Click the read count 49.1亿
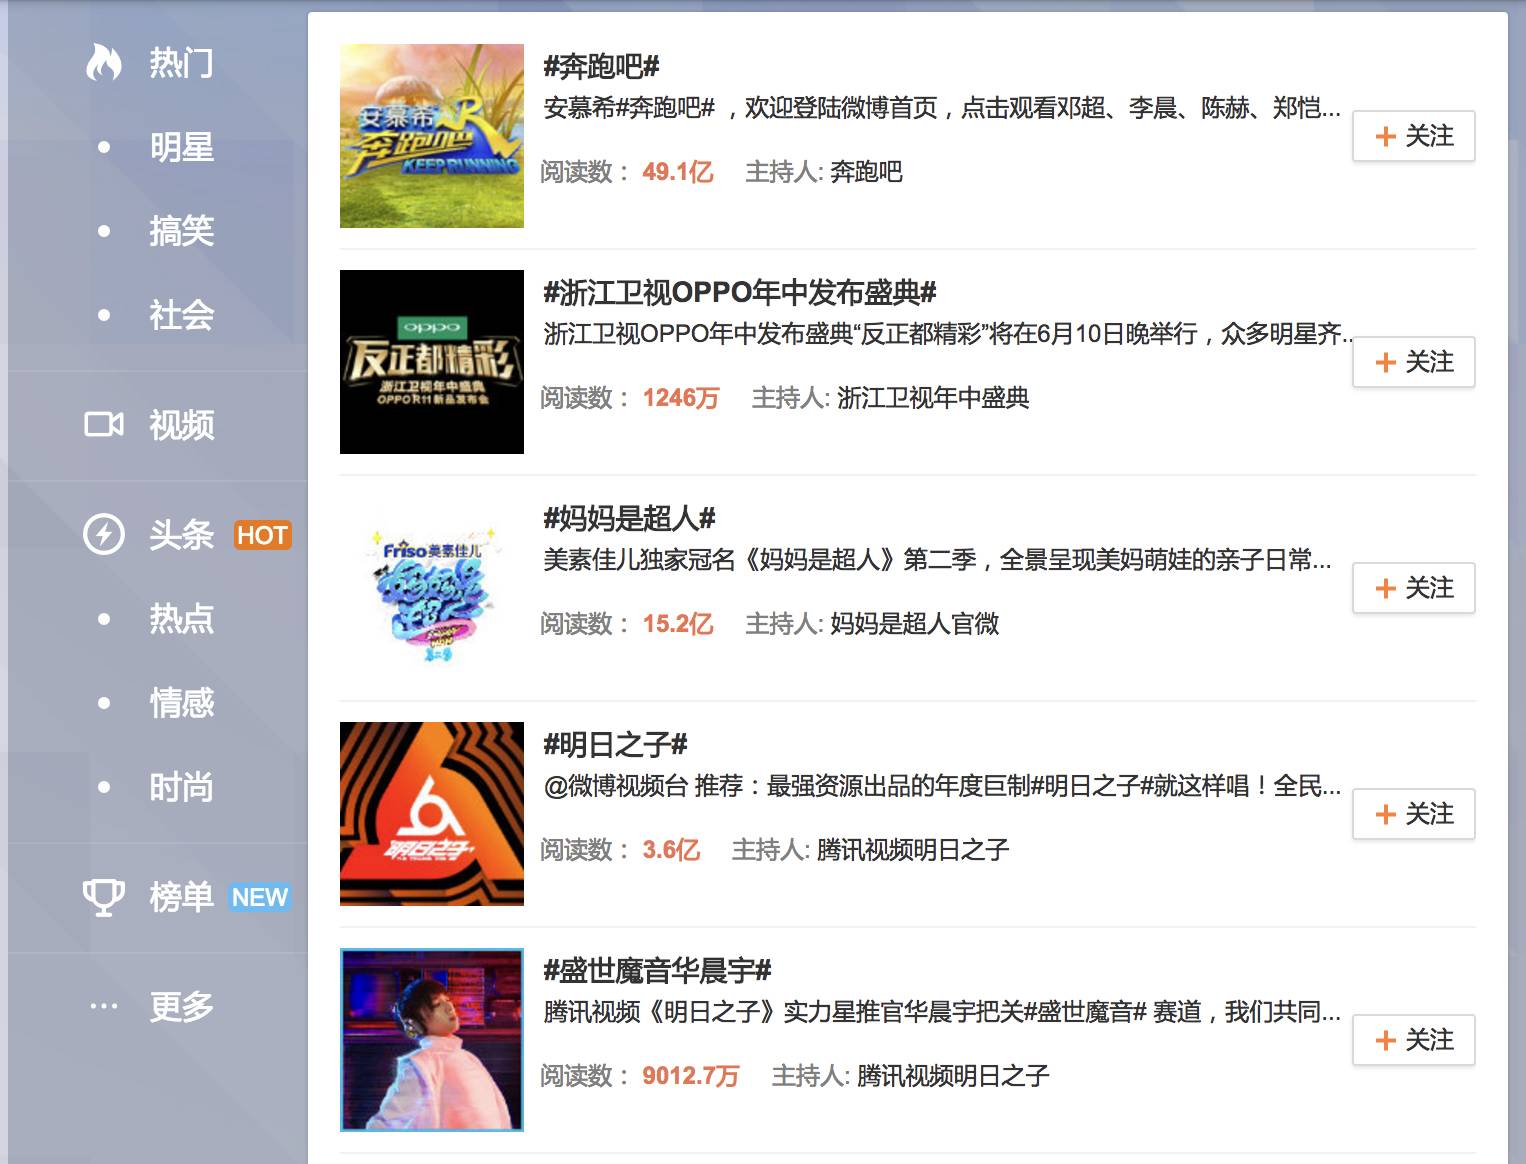The width and height of the screenshot is (1526, 1164). (678, 172)
